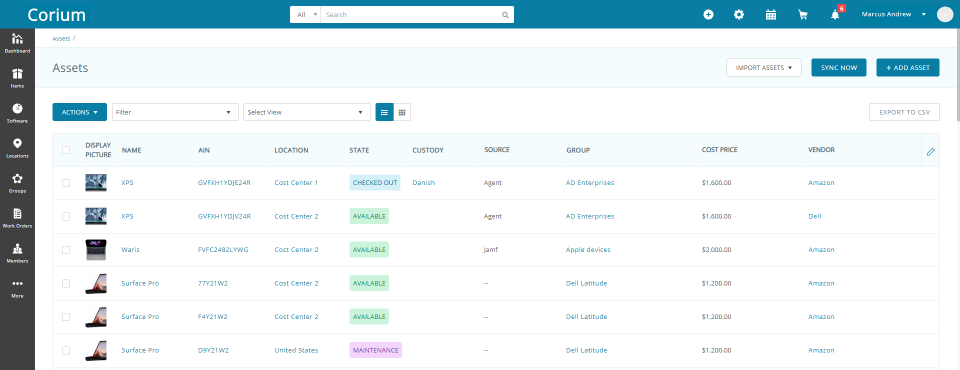
Task: Expand the Import Assets dropdown
Action: click(x=763, y=67)
